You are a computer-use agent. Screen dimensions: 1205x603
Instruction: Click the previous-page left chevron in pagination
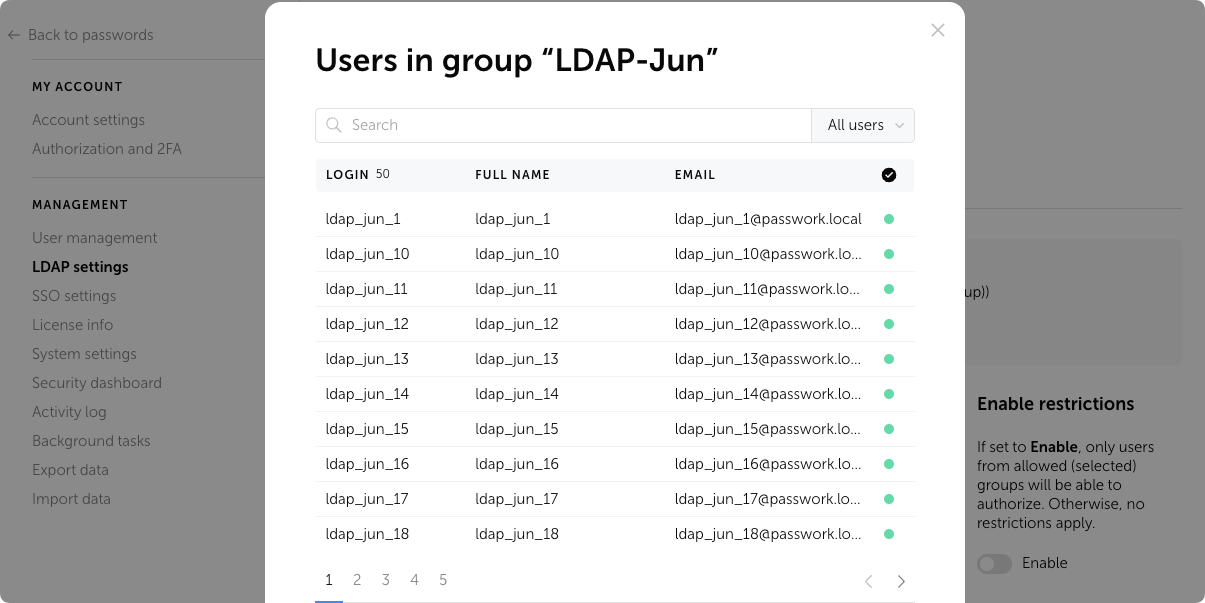(x=868, y=581)
